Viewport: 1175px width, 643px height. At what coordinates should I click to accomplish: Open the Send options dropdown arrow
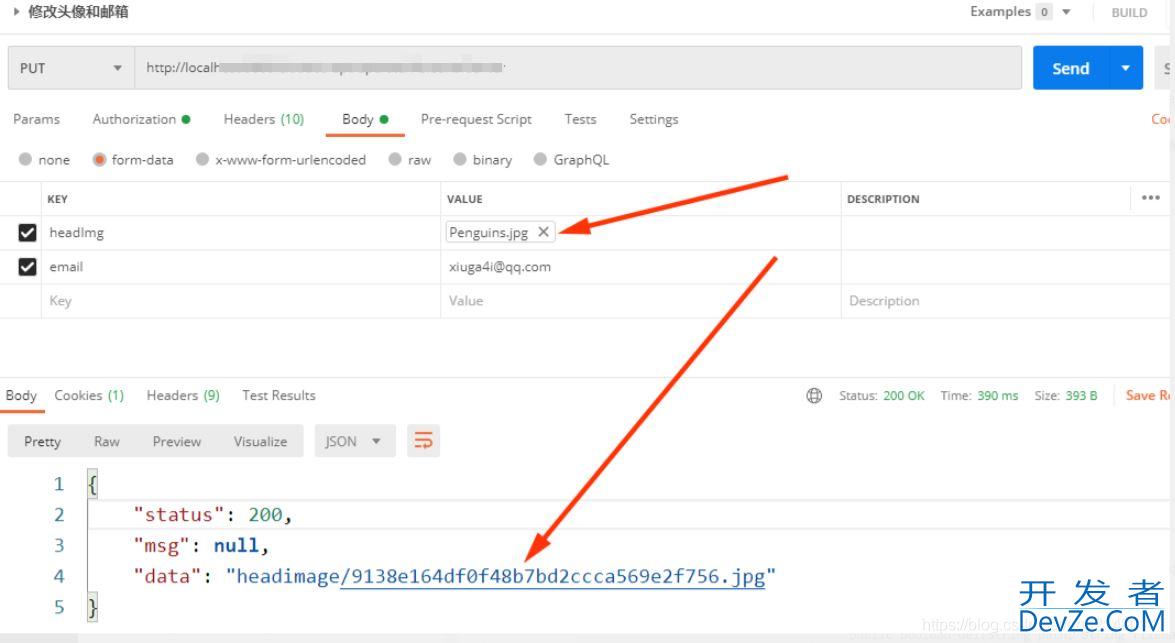(1126, 68)
